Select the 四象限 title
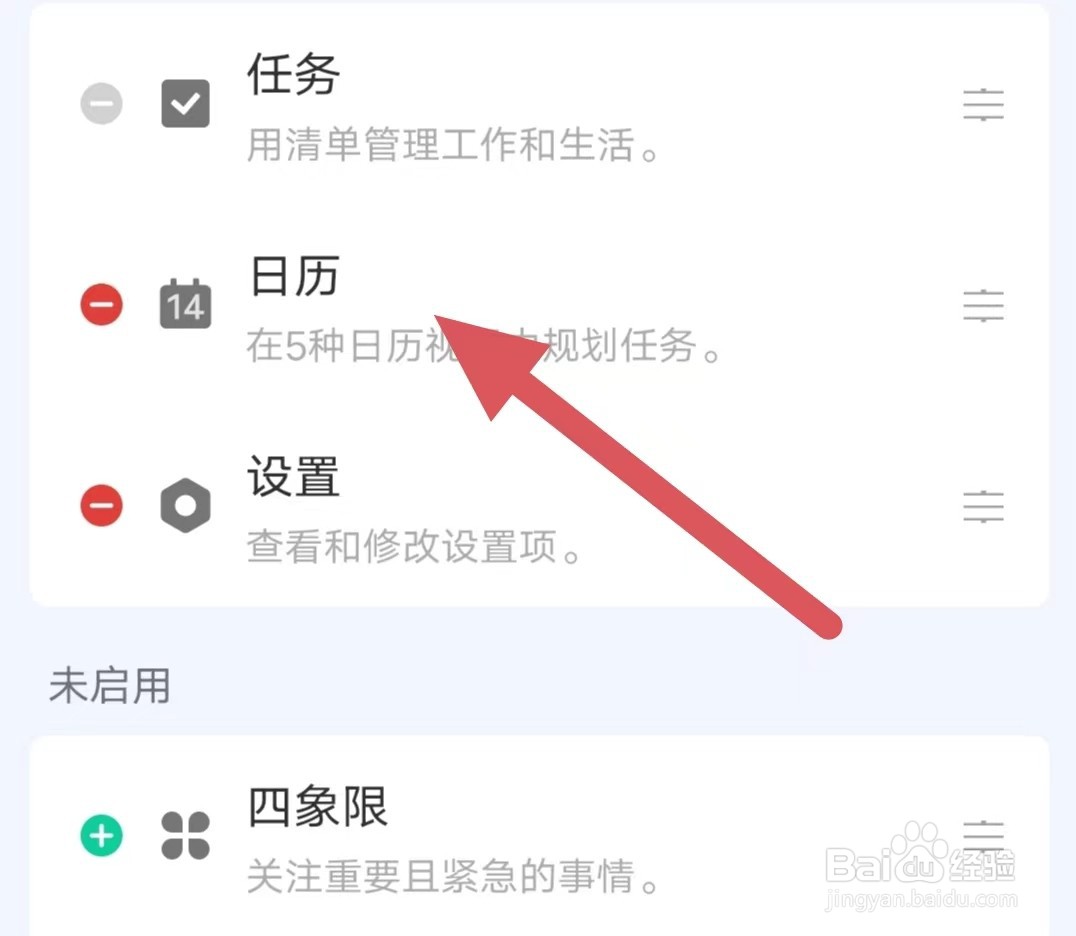This screenshot has width=1076, height=936. coord(318,806)
